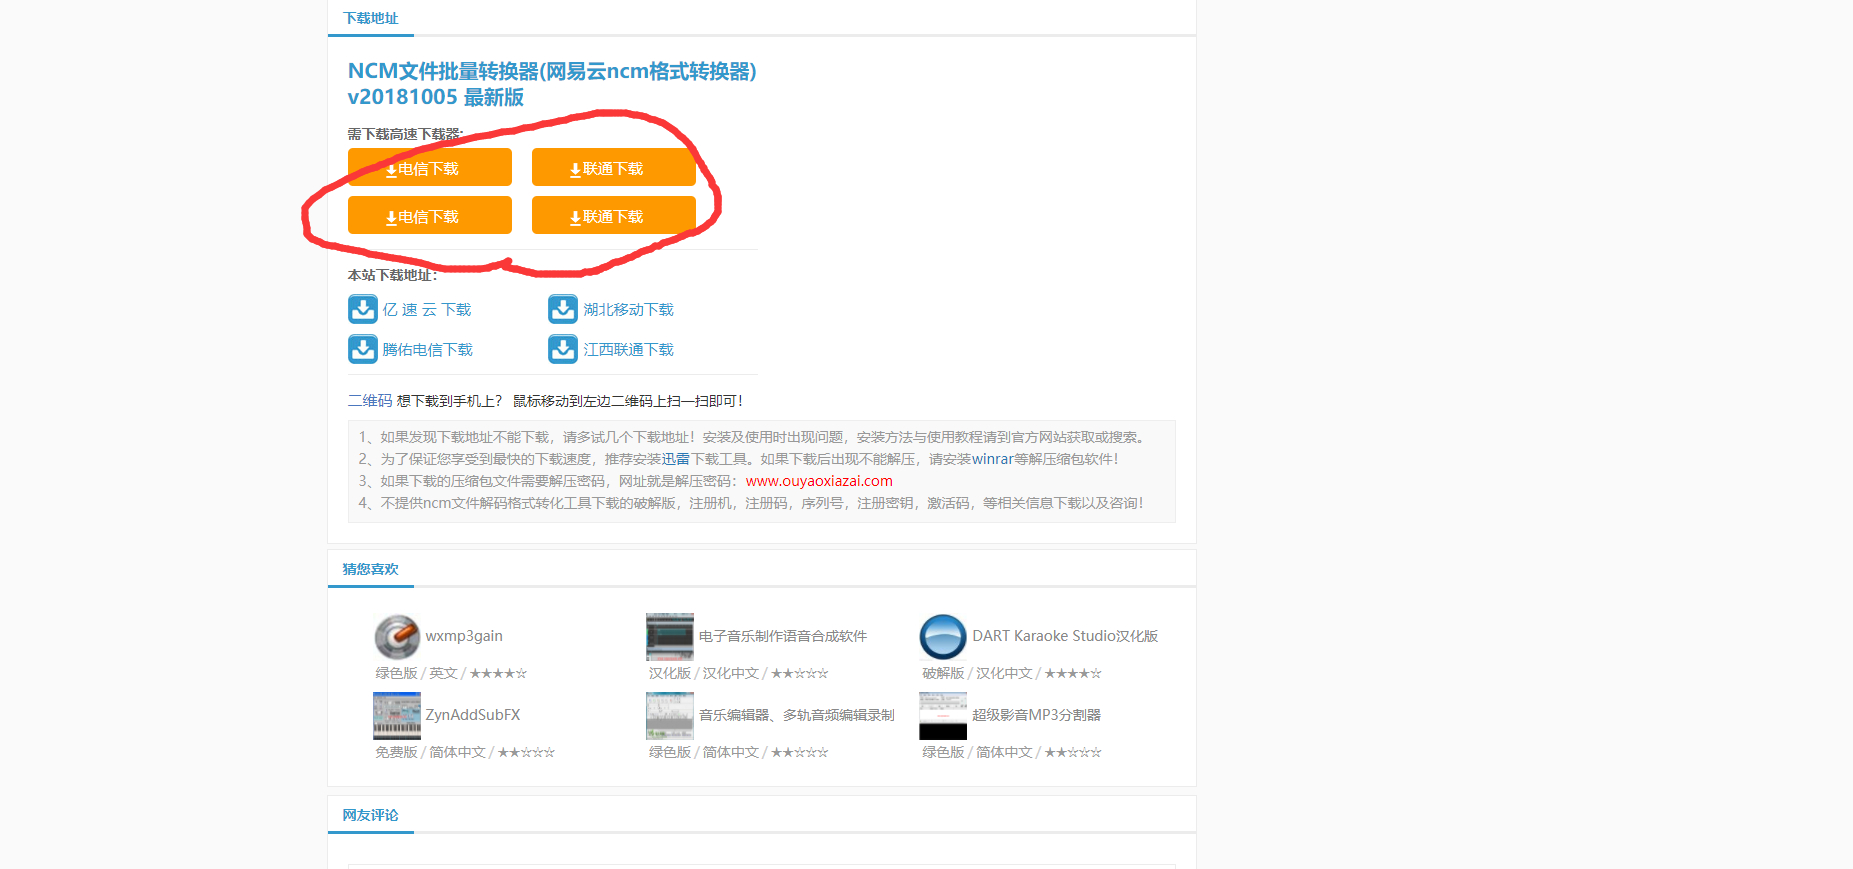
Task: Click the NCM文件批量转换器 v20181005 heading
Action: coord(552,84)
